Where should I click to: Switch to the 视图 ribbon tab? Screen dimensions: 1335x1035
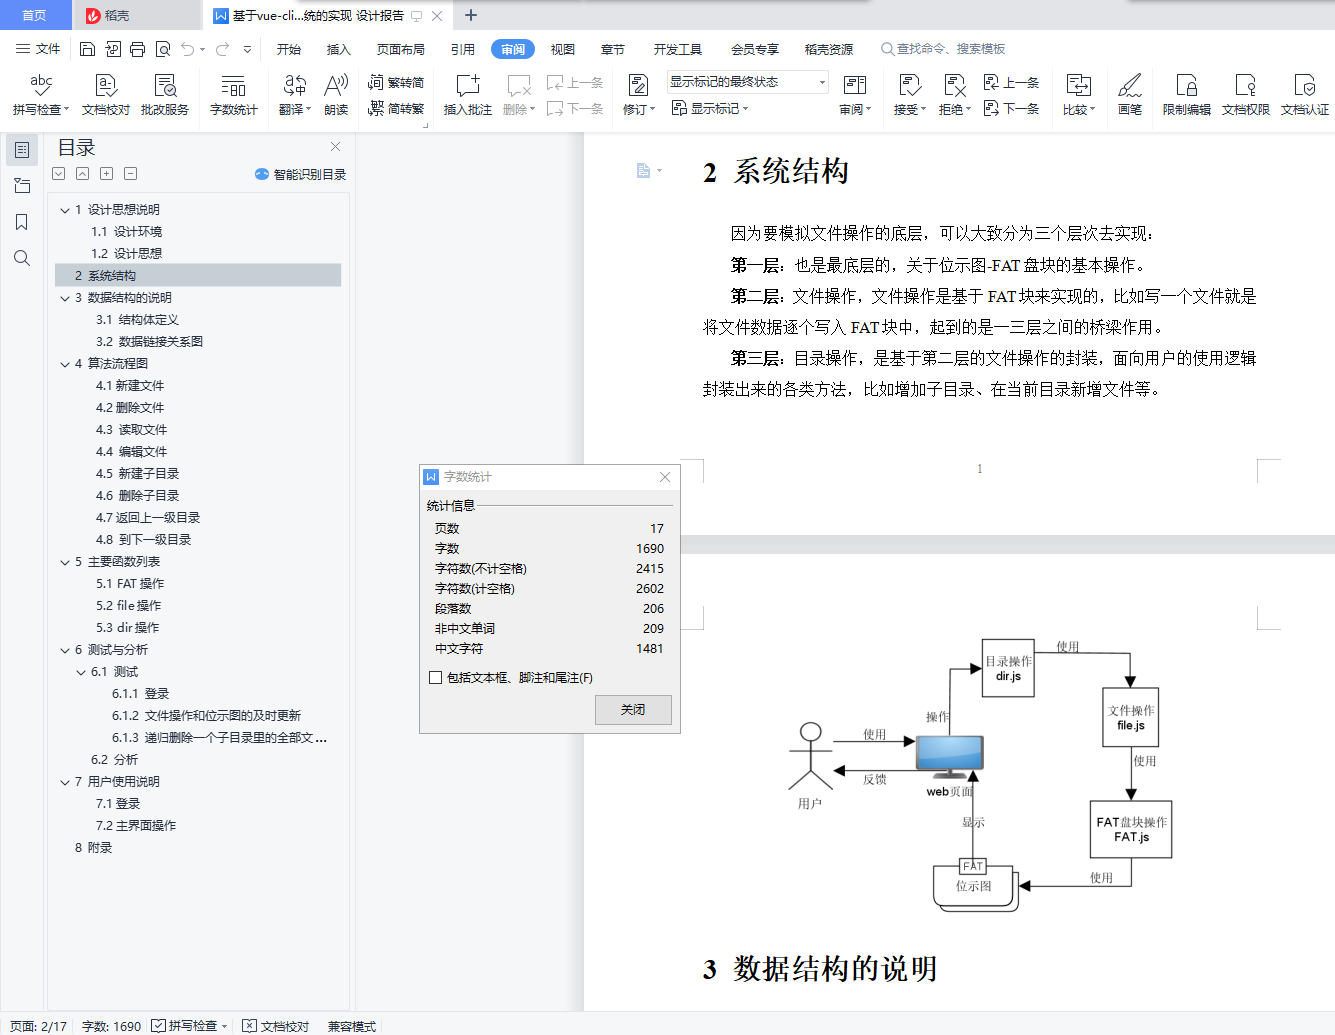(563, 49)
